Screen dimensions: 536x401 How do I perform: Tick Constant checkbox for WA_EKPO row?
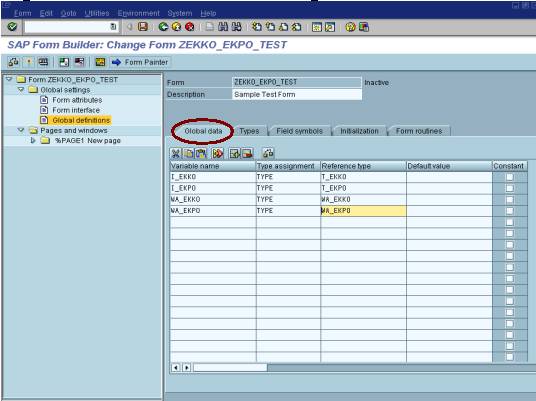[x=510, y=211]
